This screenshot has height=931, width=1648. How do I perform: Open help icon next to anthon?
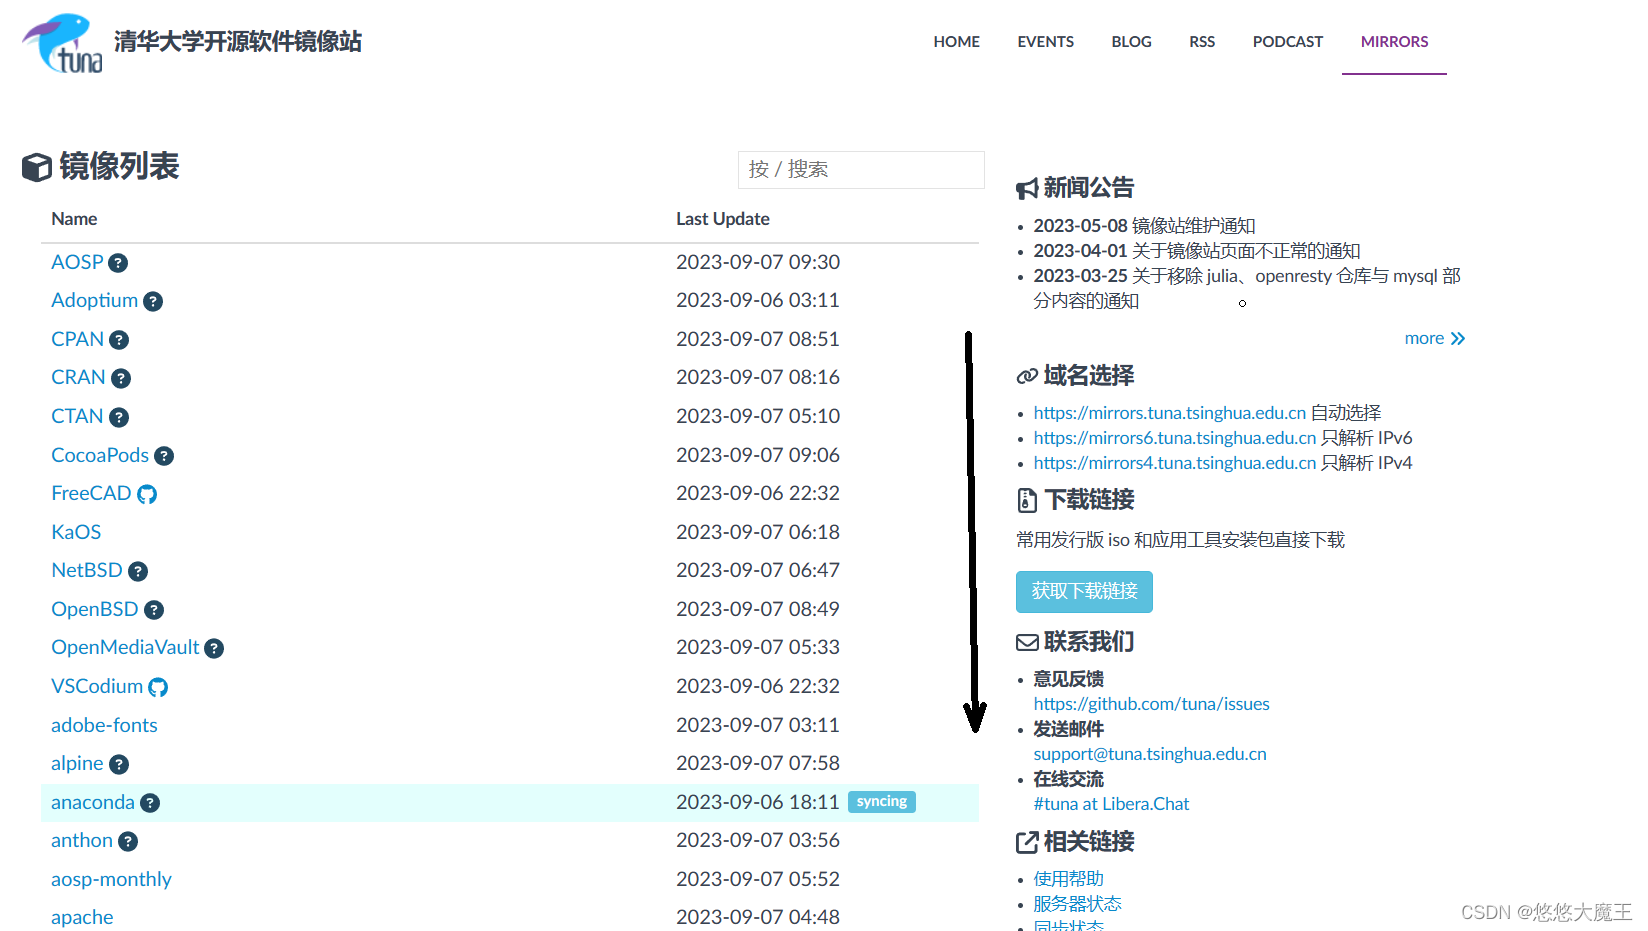[128, 842]
